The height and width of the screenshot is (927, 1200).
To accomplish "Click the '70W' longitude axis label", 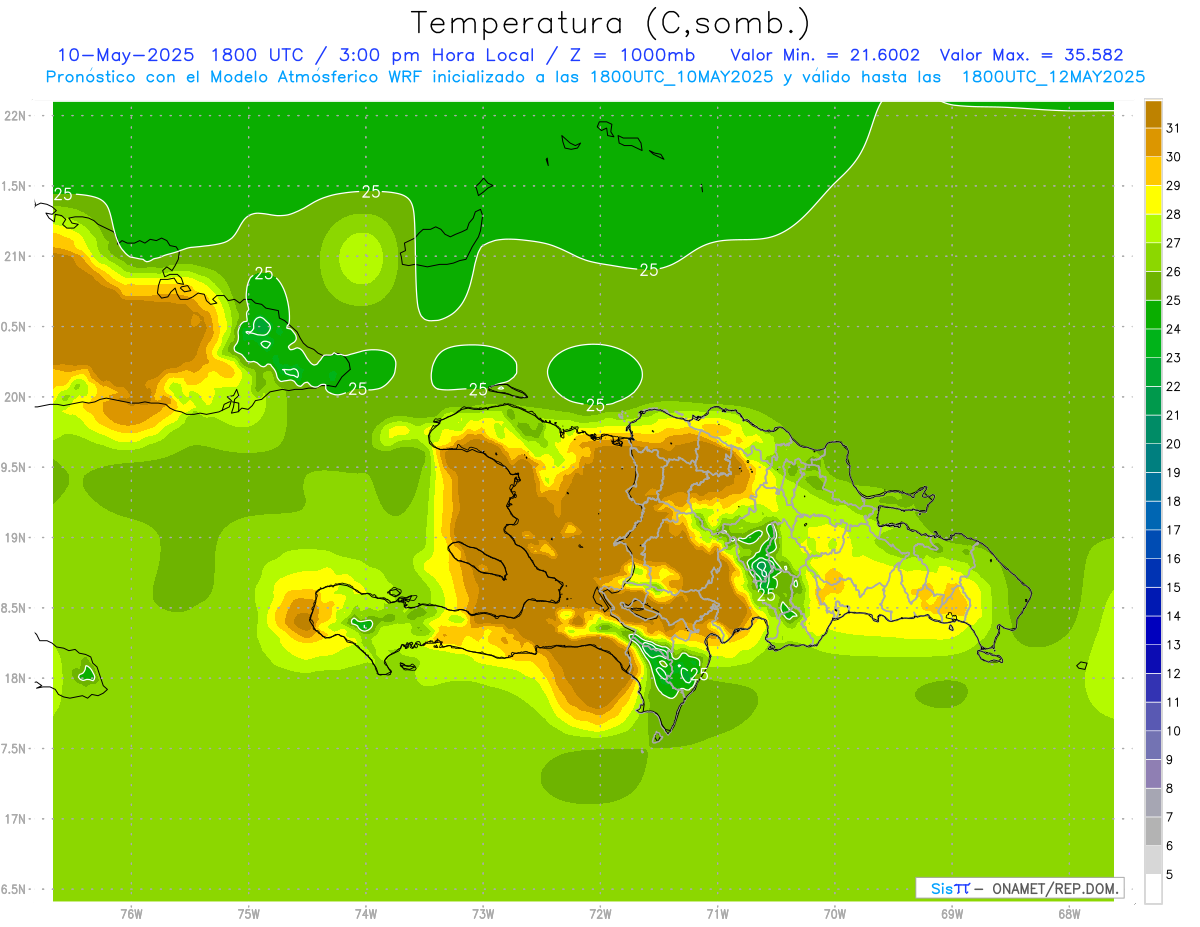I will (835, 914).
